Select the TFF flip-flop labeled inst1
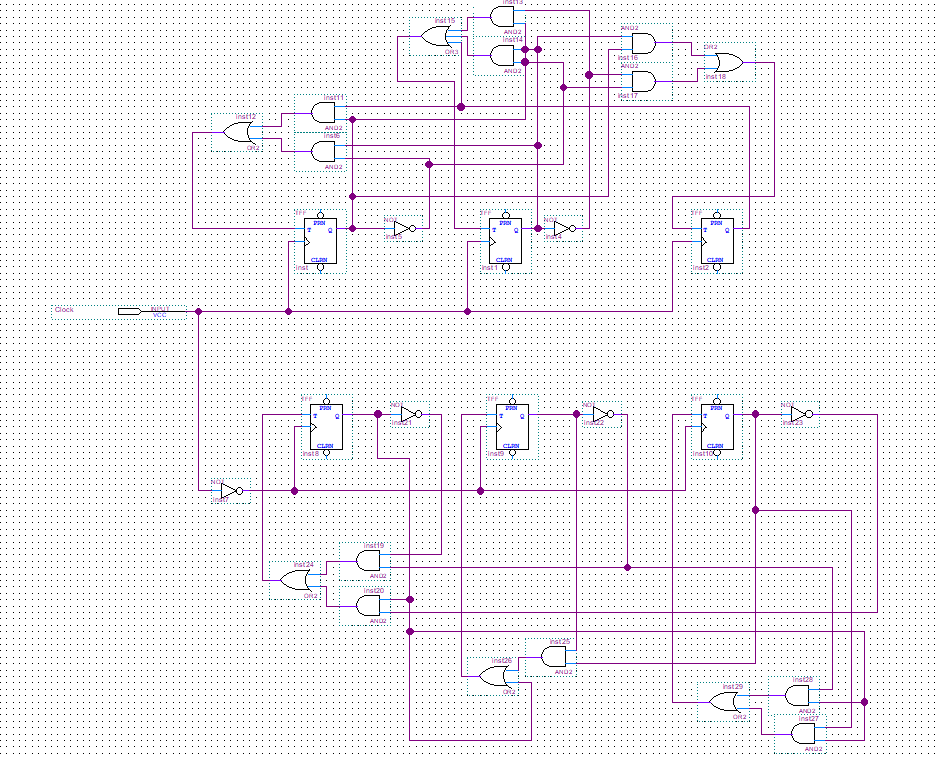The height and width of the screenshot is (759, 937). coord(506,241)
